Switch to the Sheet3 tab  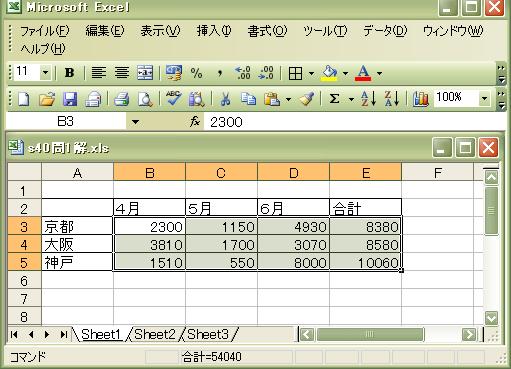click(208, 334)
